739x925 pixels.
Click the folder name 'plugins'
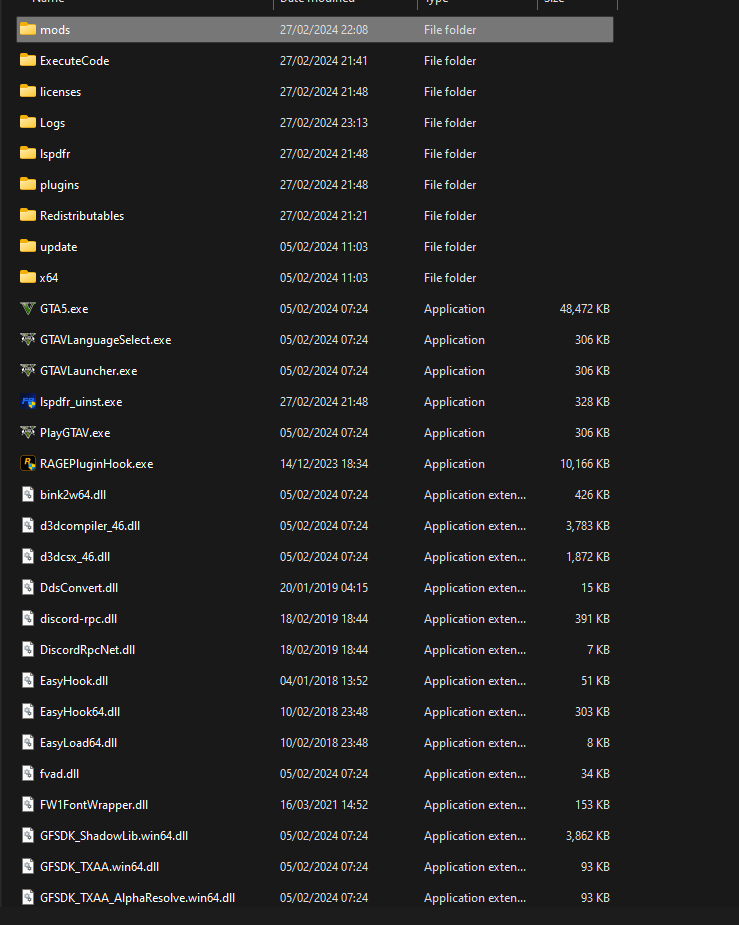(x=60, y=185)
